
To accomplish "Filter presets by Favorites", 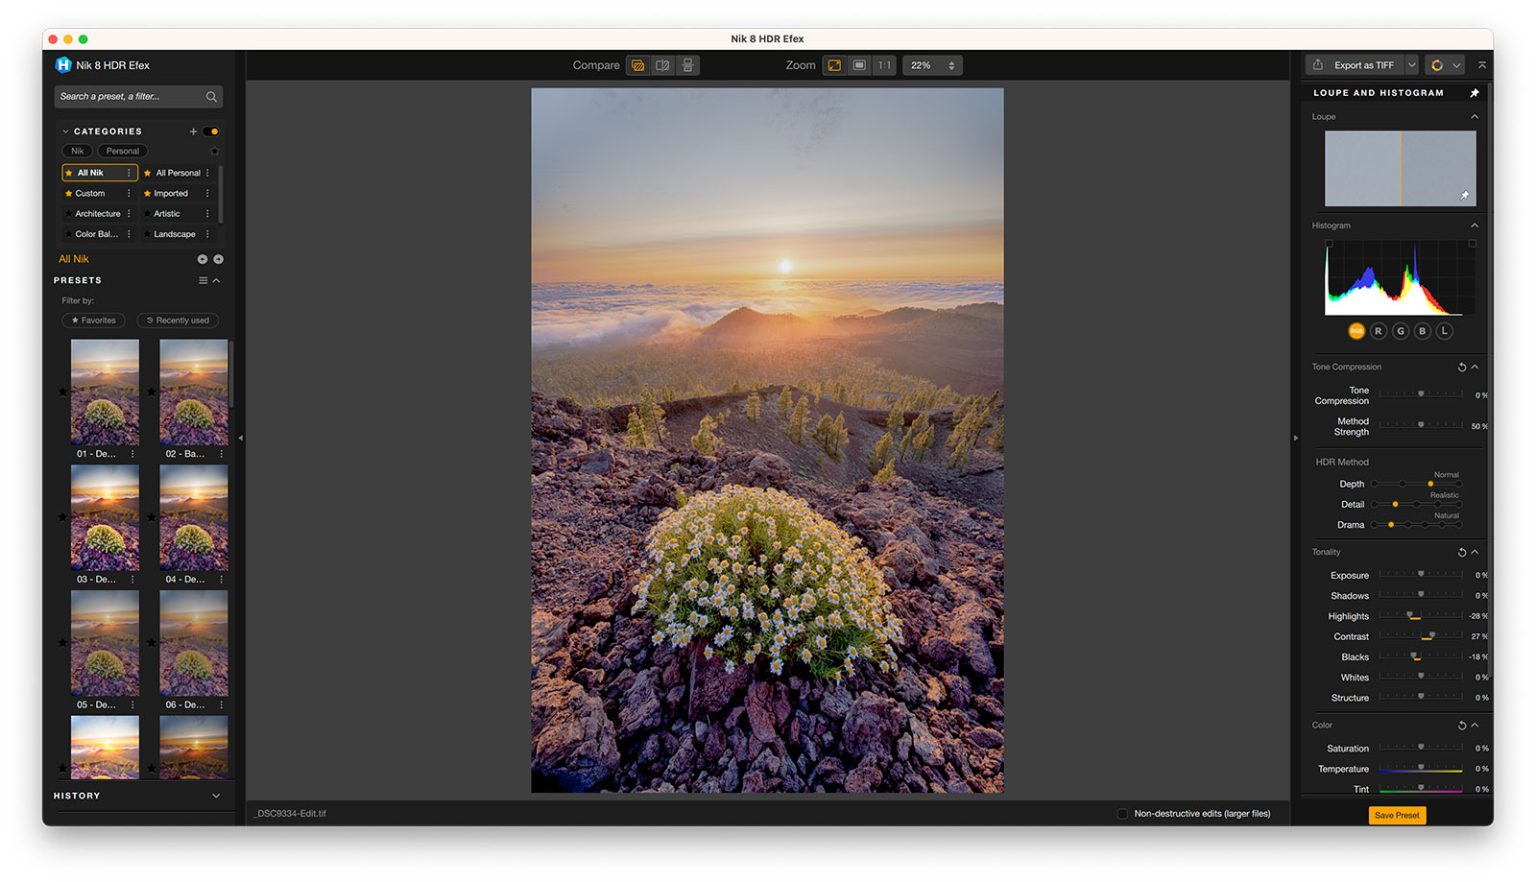I will click(93, 321).
